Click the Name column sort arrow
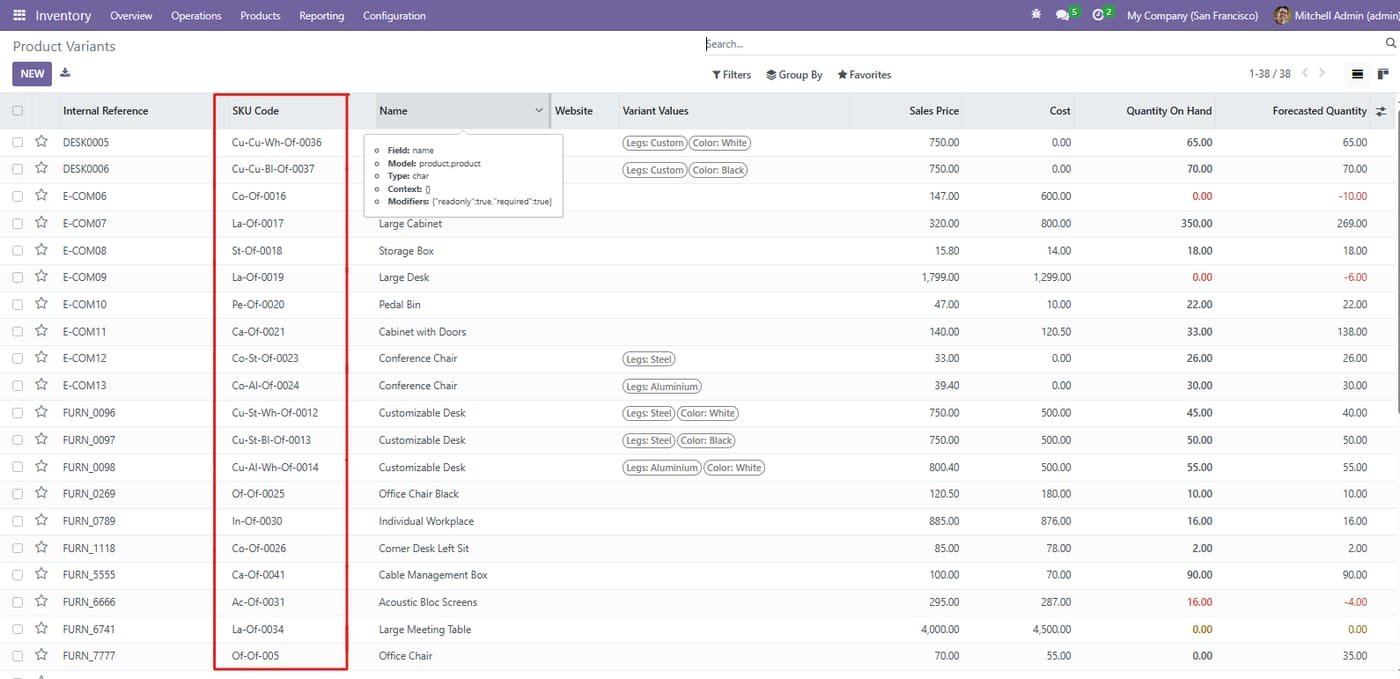Image resolution: width=1400 pixels, height=679 pixels. click(x=539, y=111)
